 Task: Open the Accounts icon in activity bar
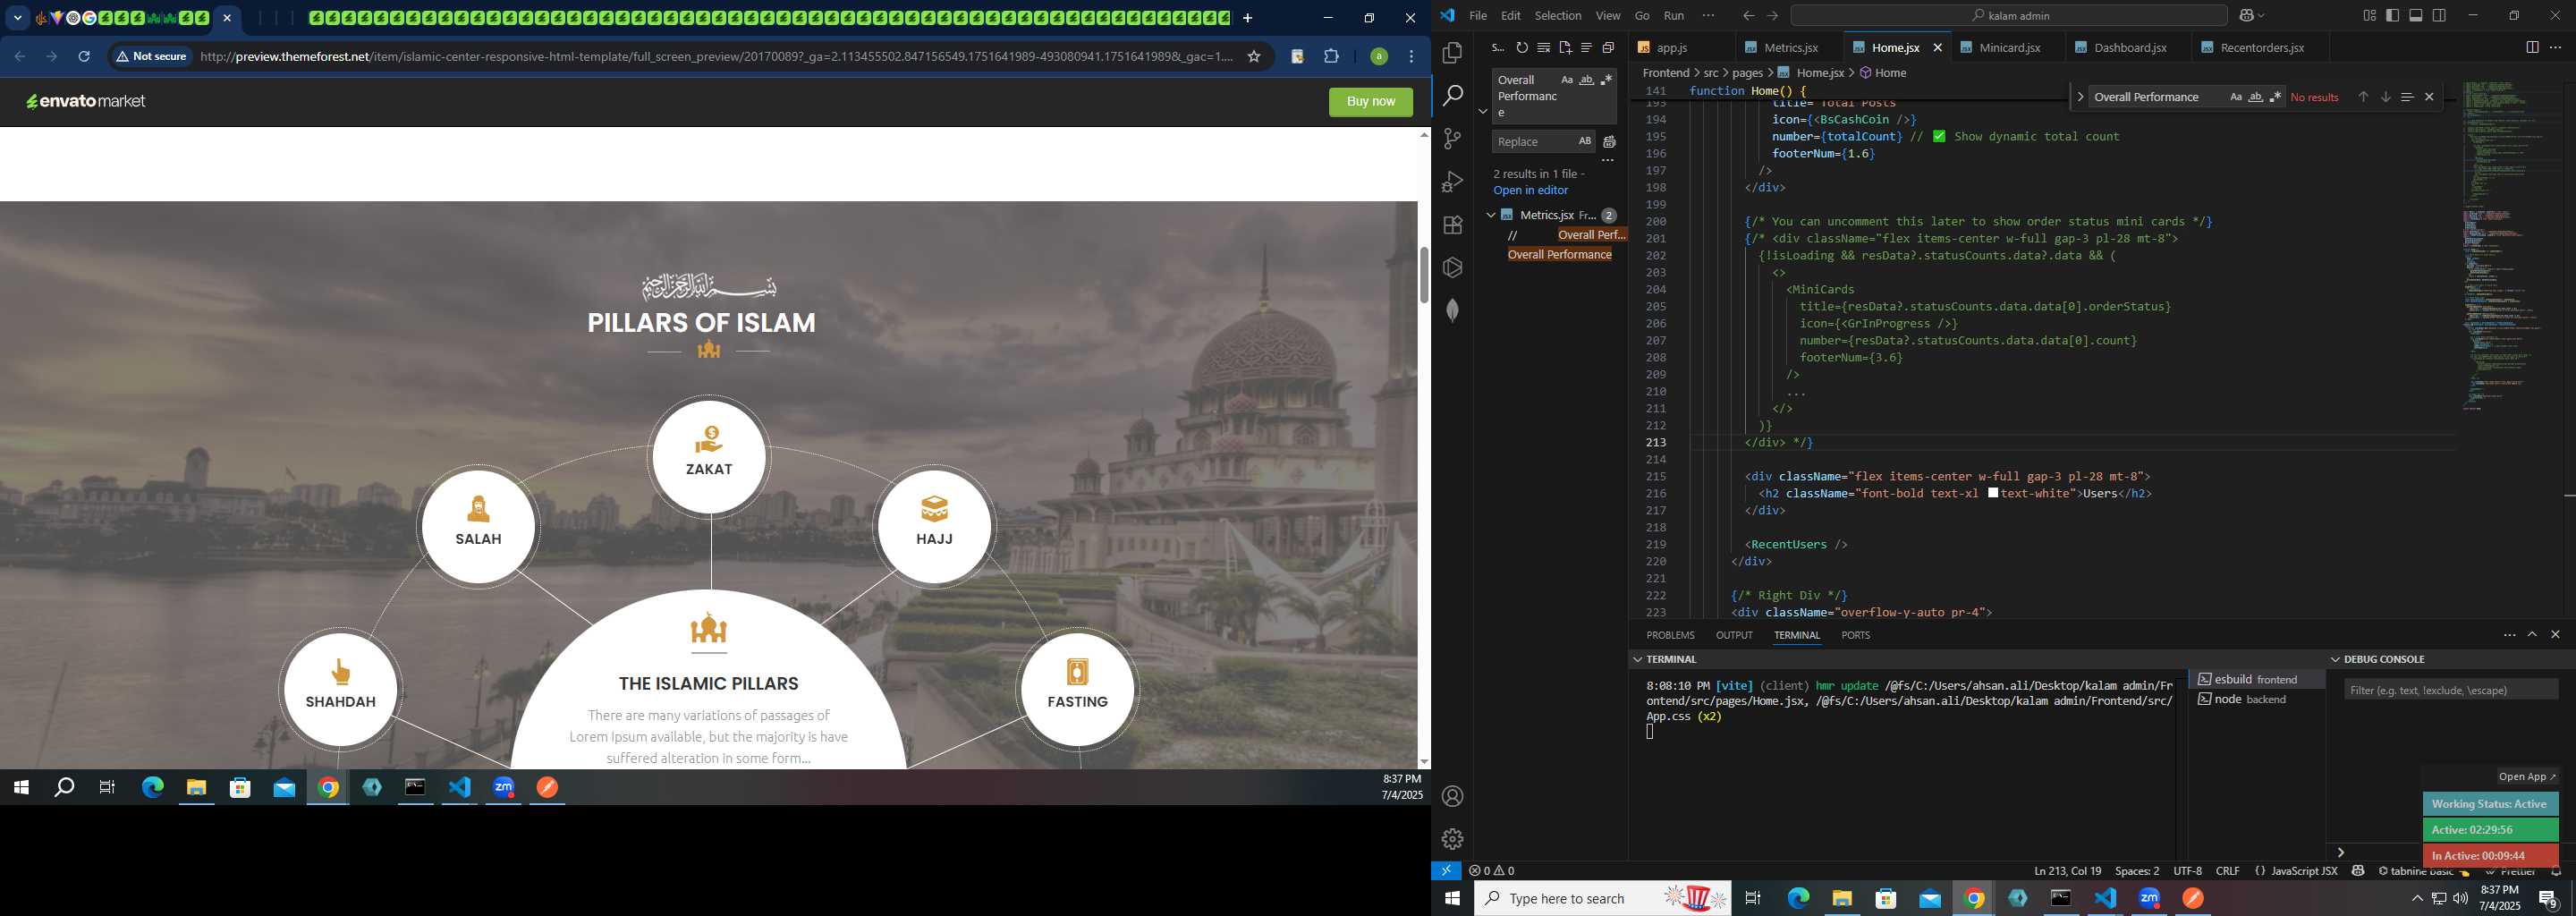(x=1452, y=797)
